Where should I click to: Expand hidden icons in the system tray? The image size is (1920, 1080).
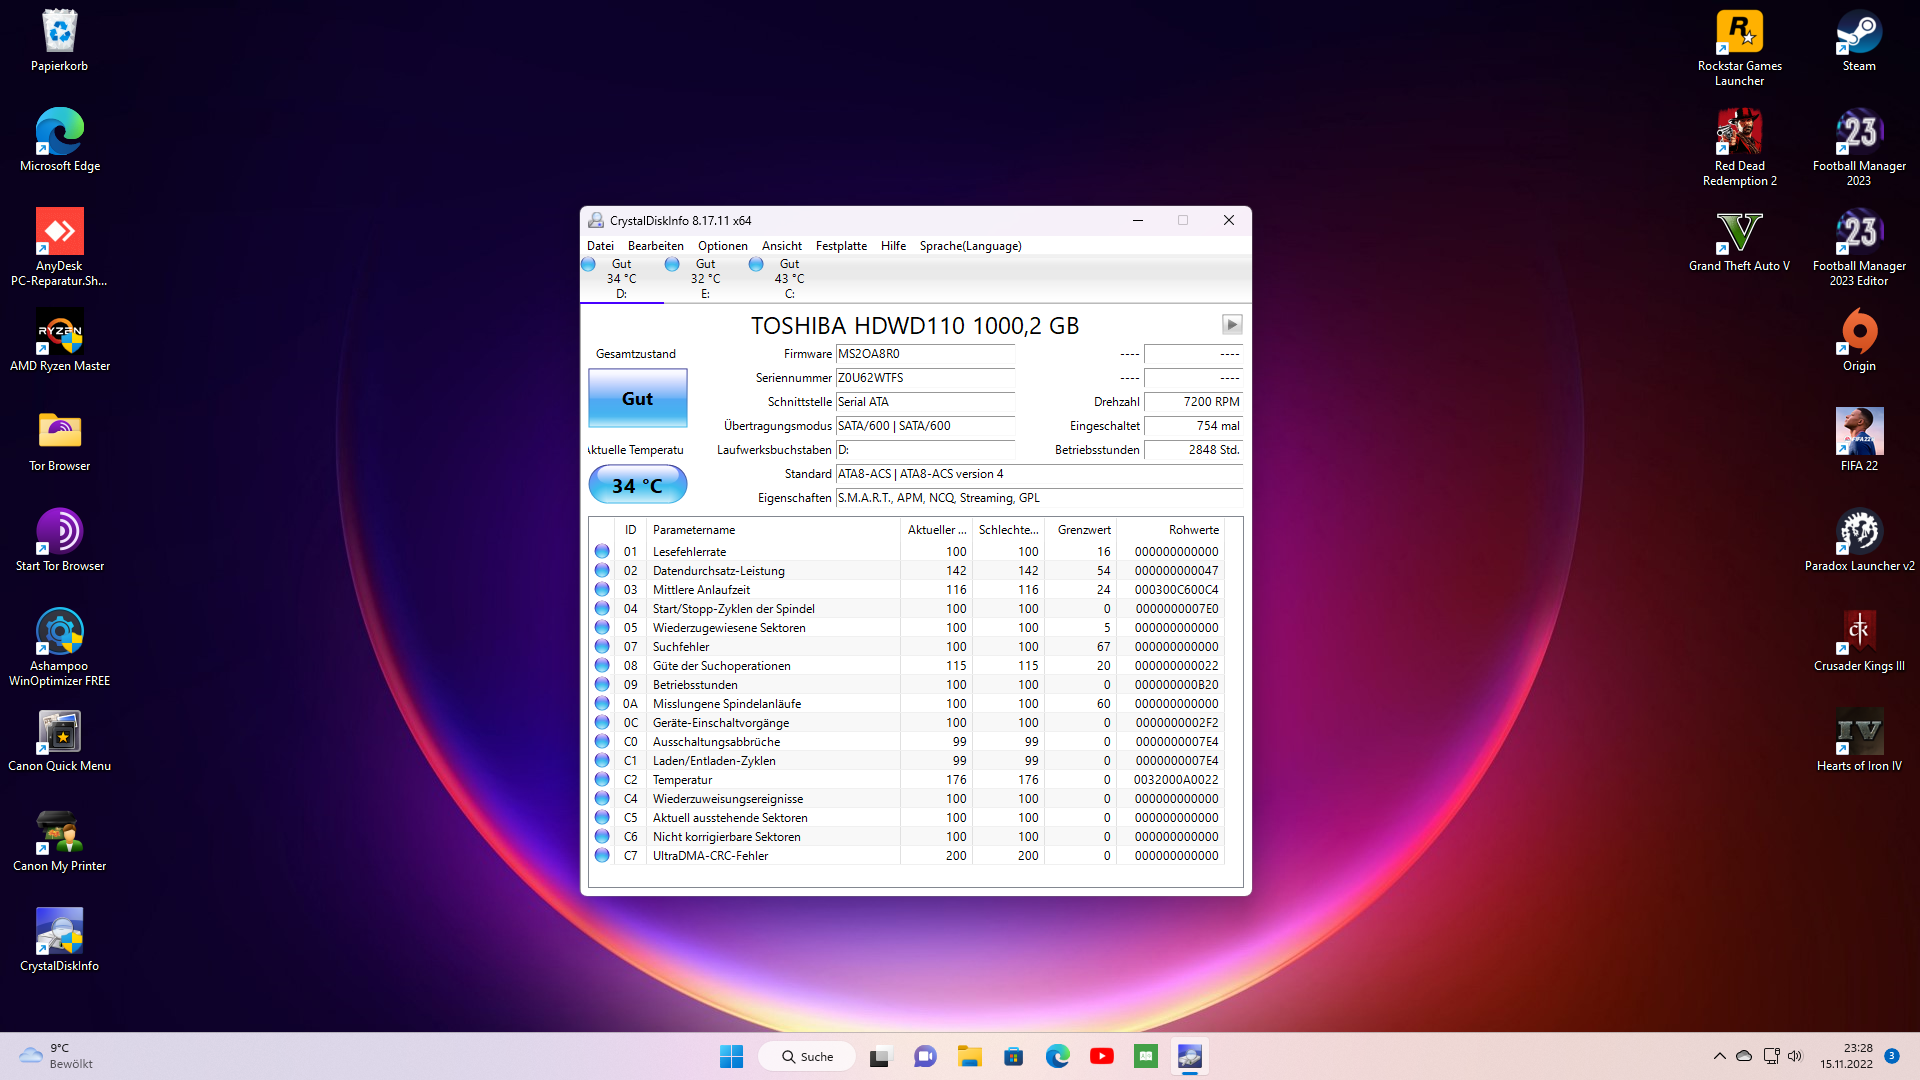[x=1719, y=1056]
